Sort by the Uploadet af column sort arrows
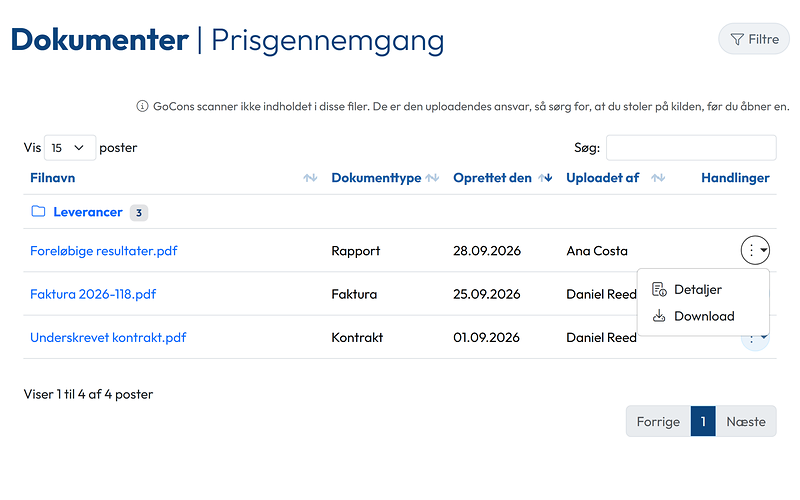 click(x=658, y=178)
